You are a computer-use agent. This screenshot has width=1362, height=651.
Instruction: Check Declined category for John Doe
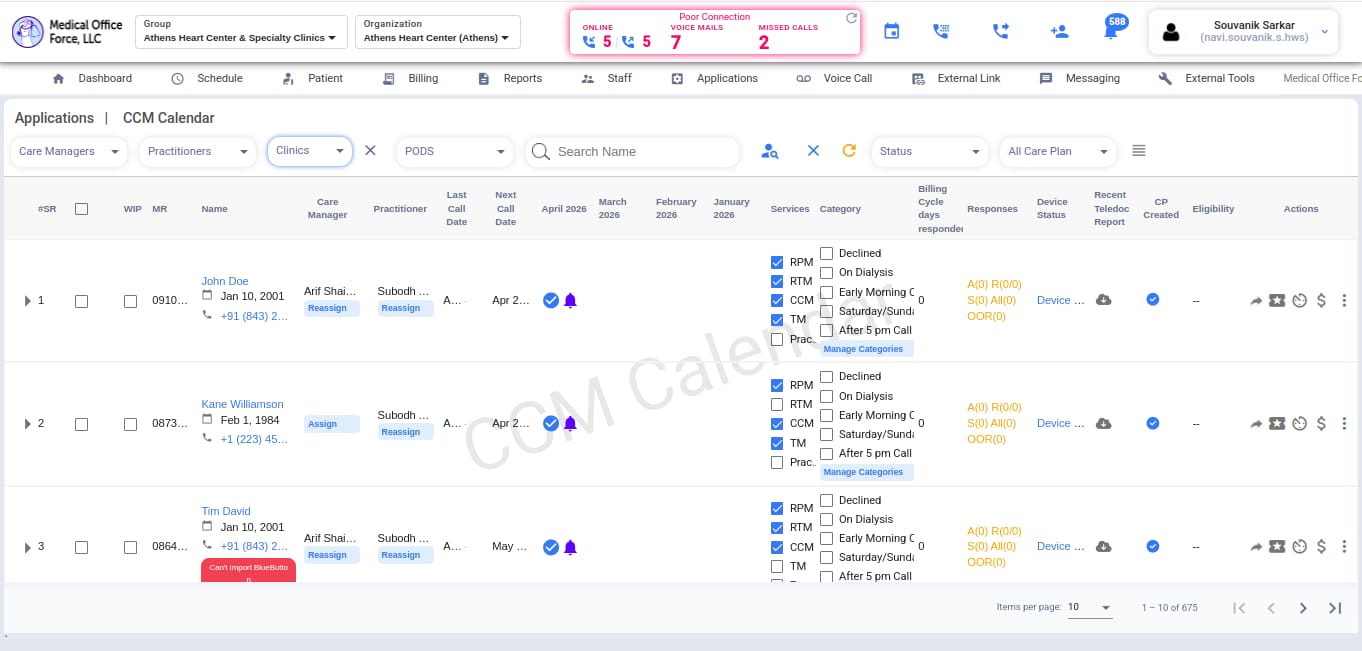826,253
